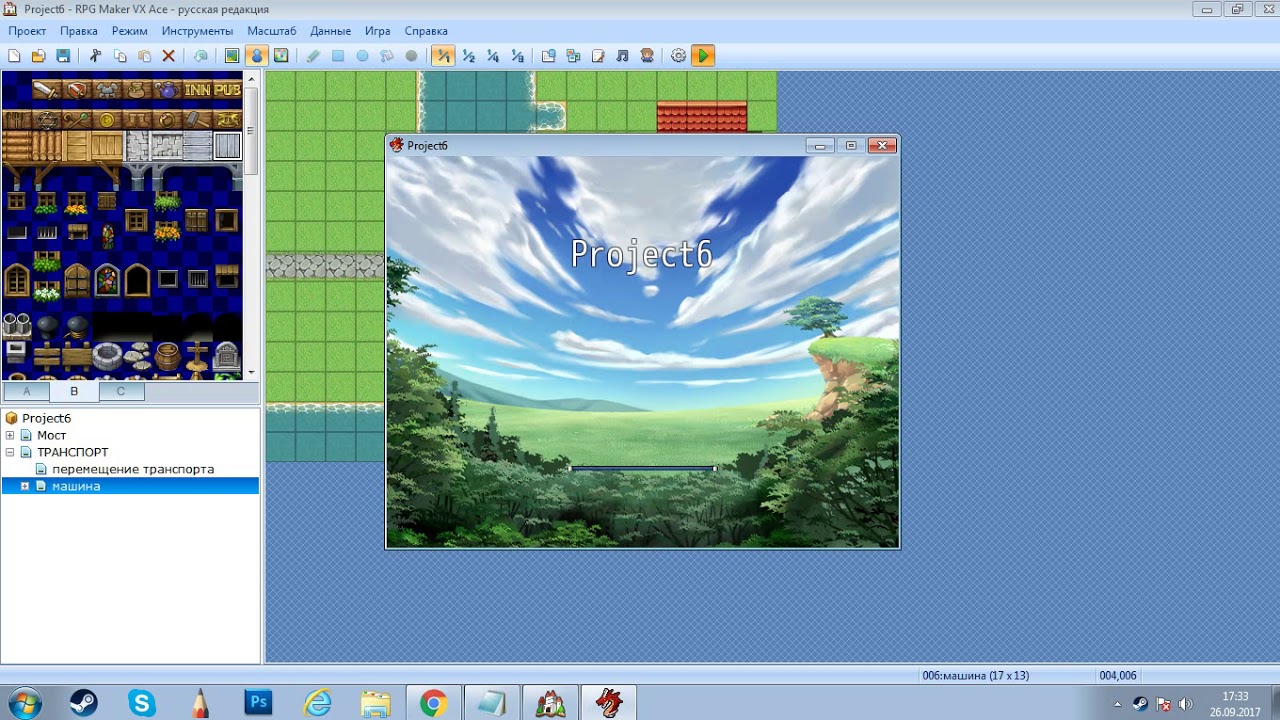Open Steam from the taskbar
The width and height of the screenshot is (1280, 720).
click(84, 703)
